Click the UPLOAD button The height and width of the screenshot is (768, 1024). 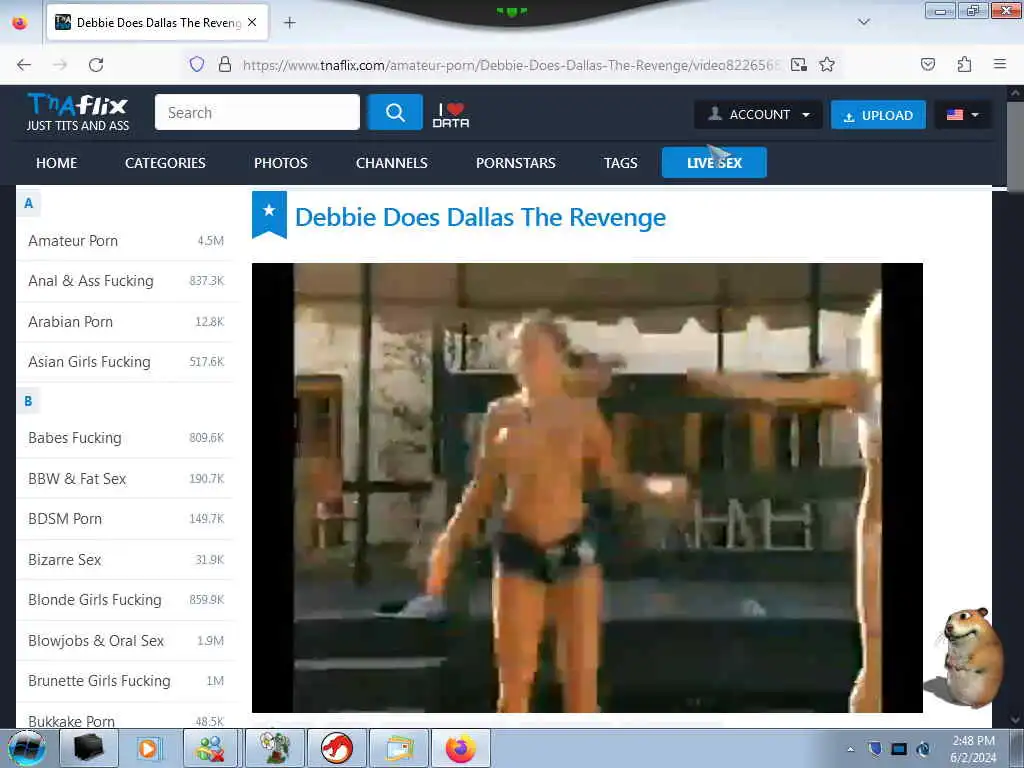tap(878, 115)
